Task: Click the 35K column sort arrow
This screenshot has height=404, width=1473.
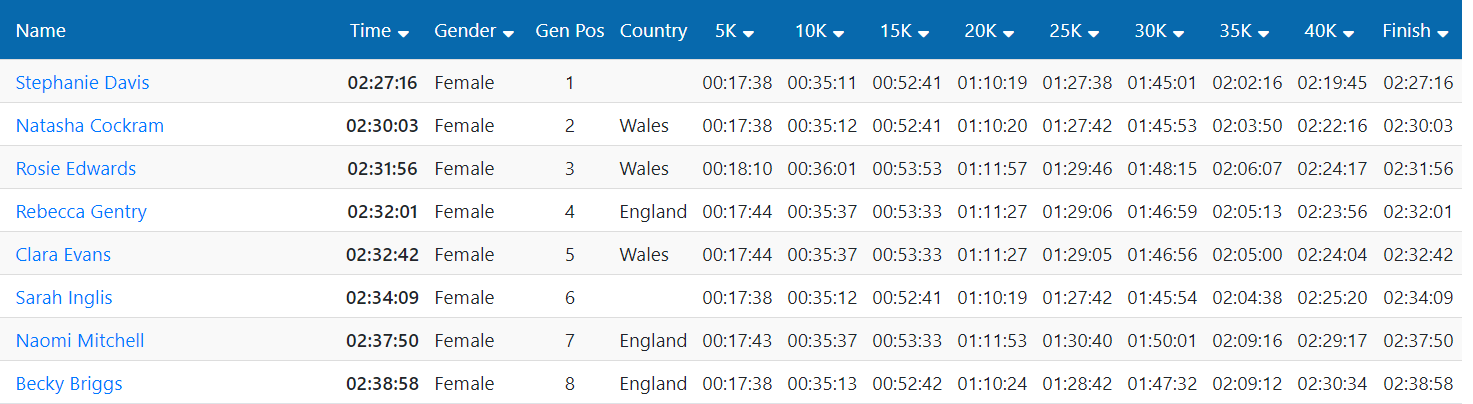Action: (1263, 33)
